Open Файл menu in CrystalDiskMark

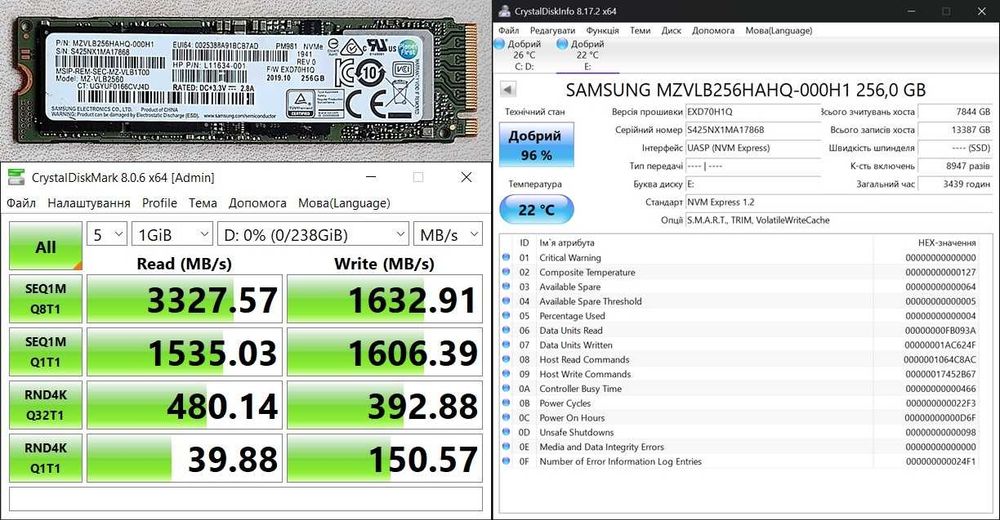(x=21, y=203)
